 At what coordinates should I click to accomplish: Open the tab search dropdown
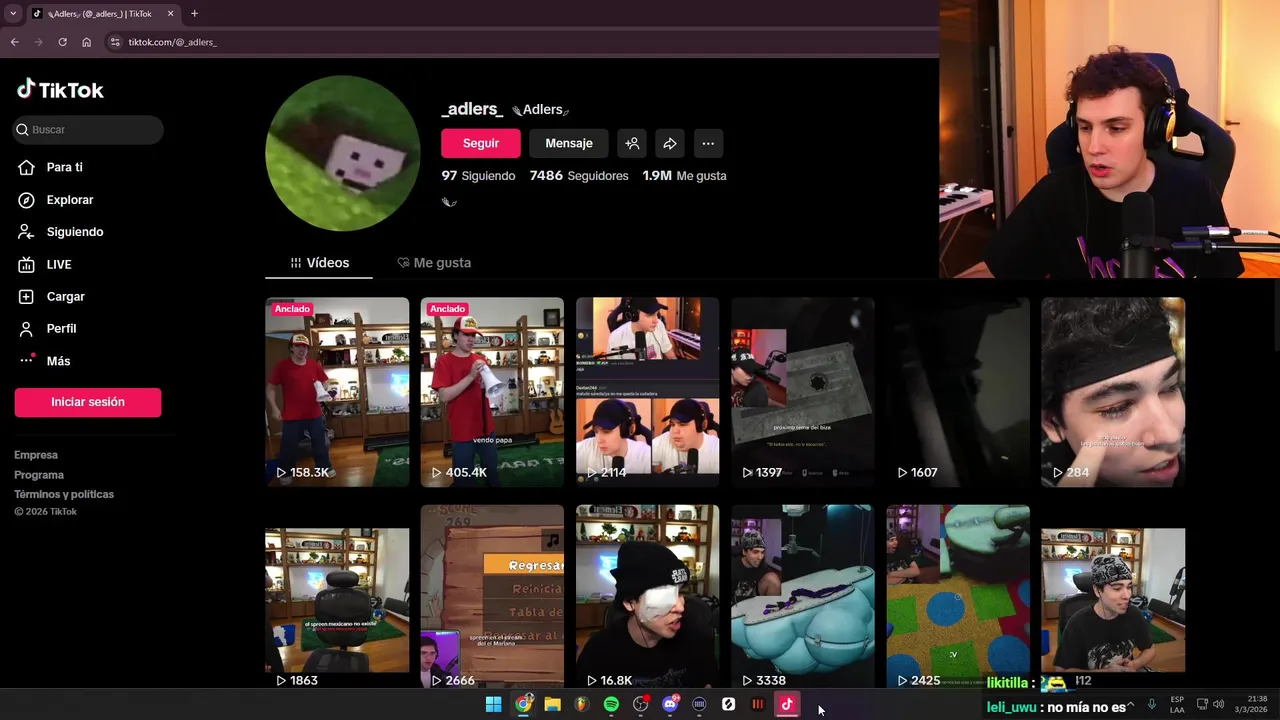tap(13, 13)
